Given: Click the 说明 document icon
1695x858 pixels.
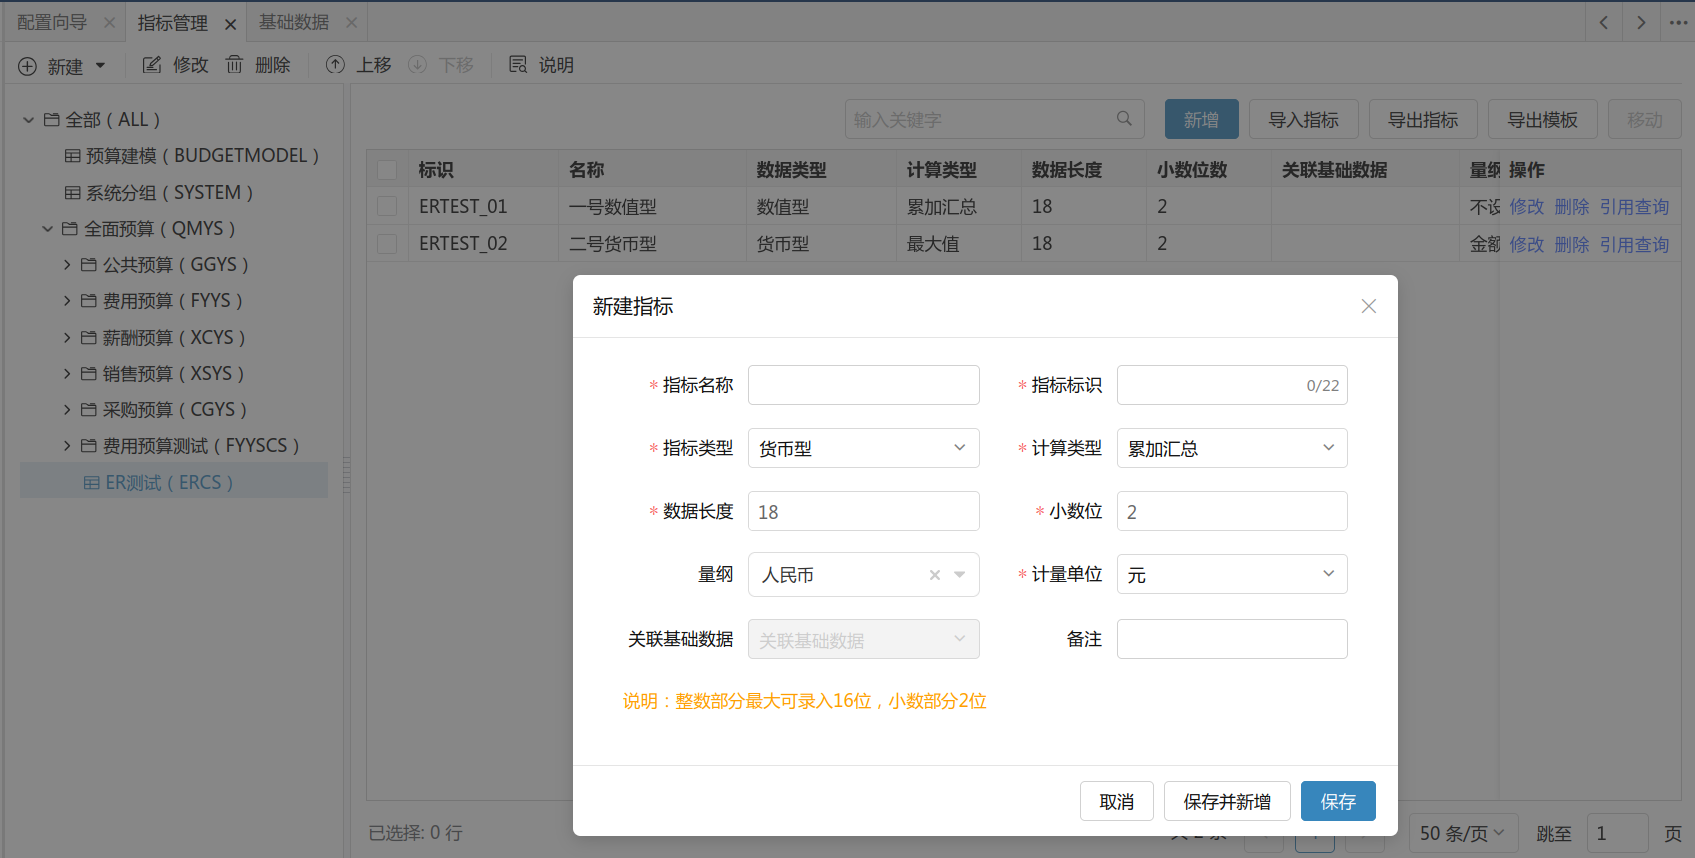Looking at the screenshot, I should tap(518, 65).
